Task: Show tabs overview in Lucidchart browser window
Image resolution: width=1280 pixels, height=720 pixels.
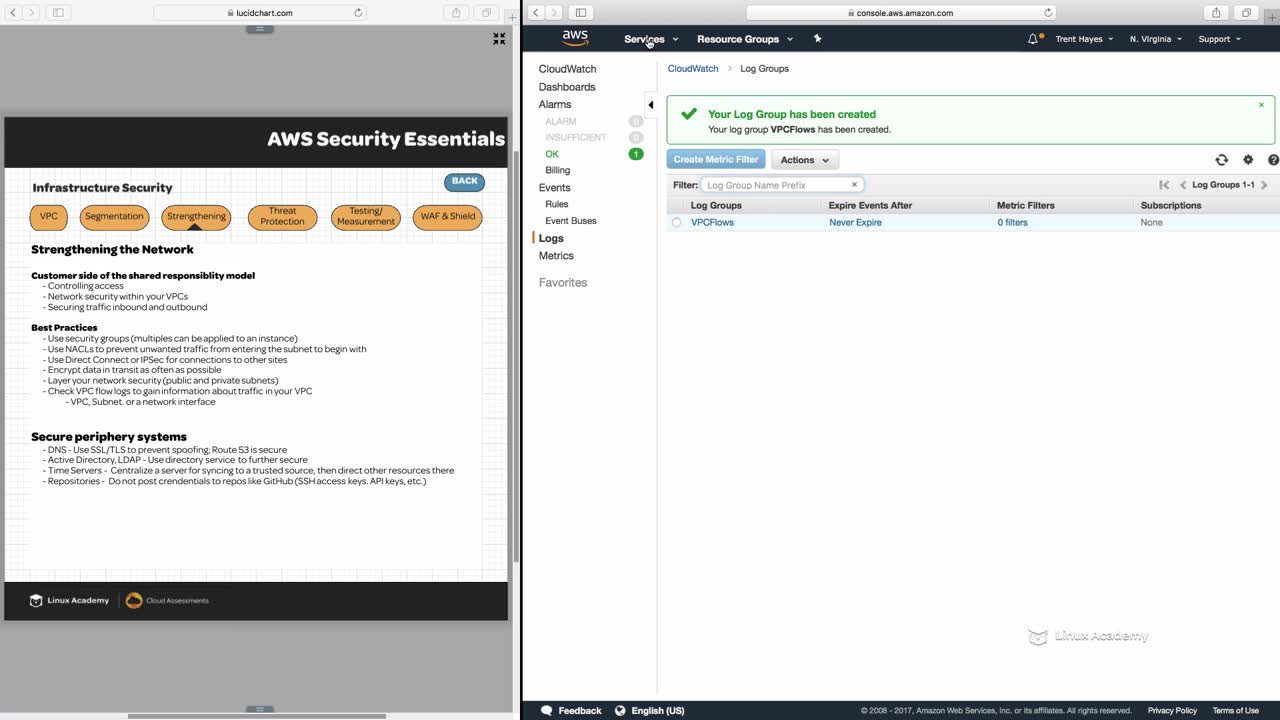Action: (486, 13)
